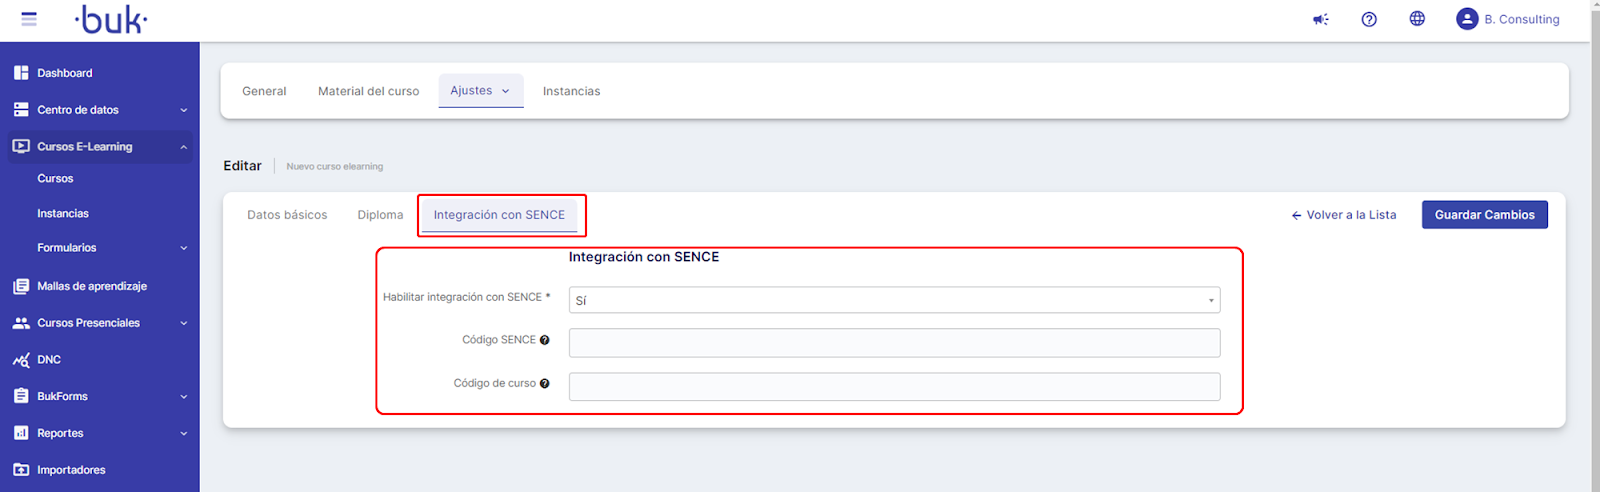Click the buk logo
Viewport: 1600px width, 492px height.
[111, 19]
